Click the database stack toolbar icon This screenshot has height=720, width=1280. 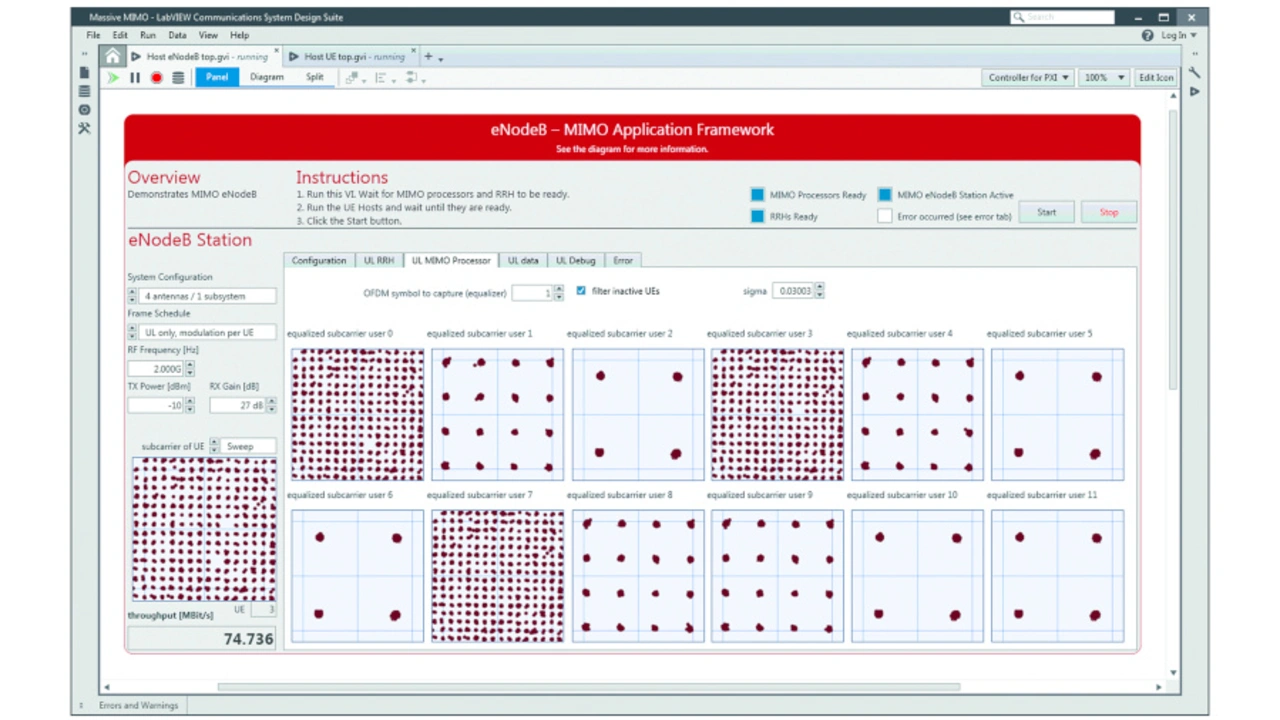click(x=178, y=77)
